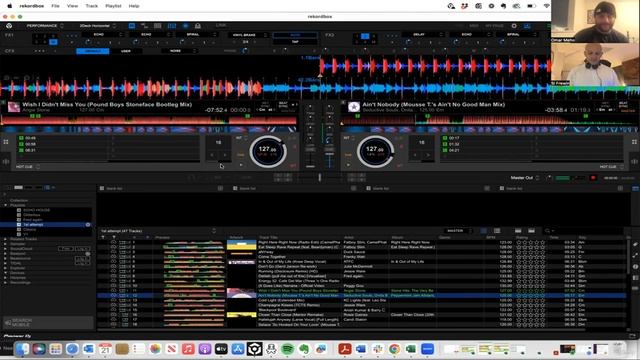Select the Champagne Kisses track row

tap(361, 305)
